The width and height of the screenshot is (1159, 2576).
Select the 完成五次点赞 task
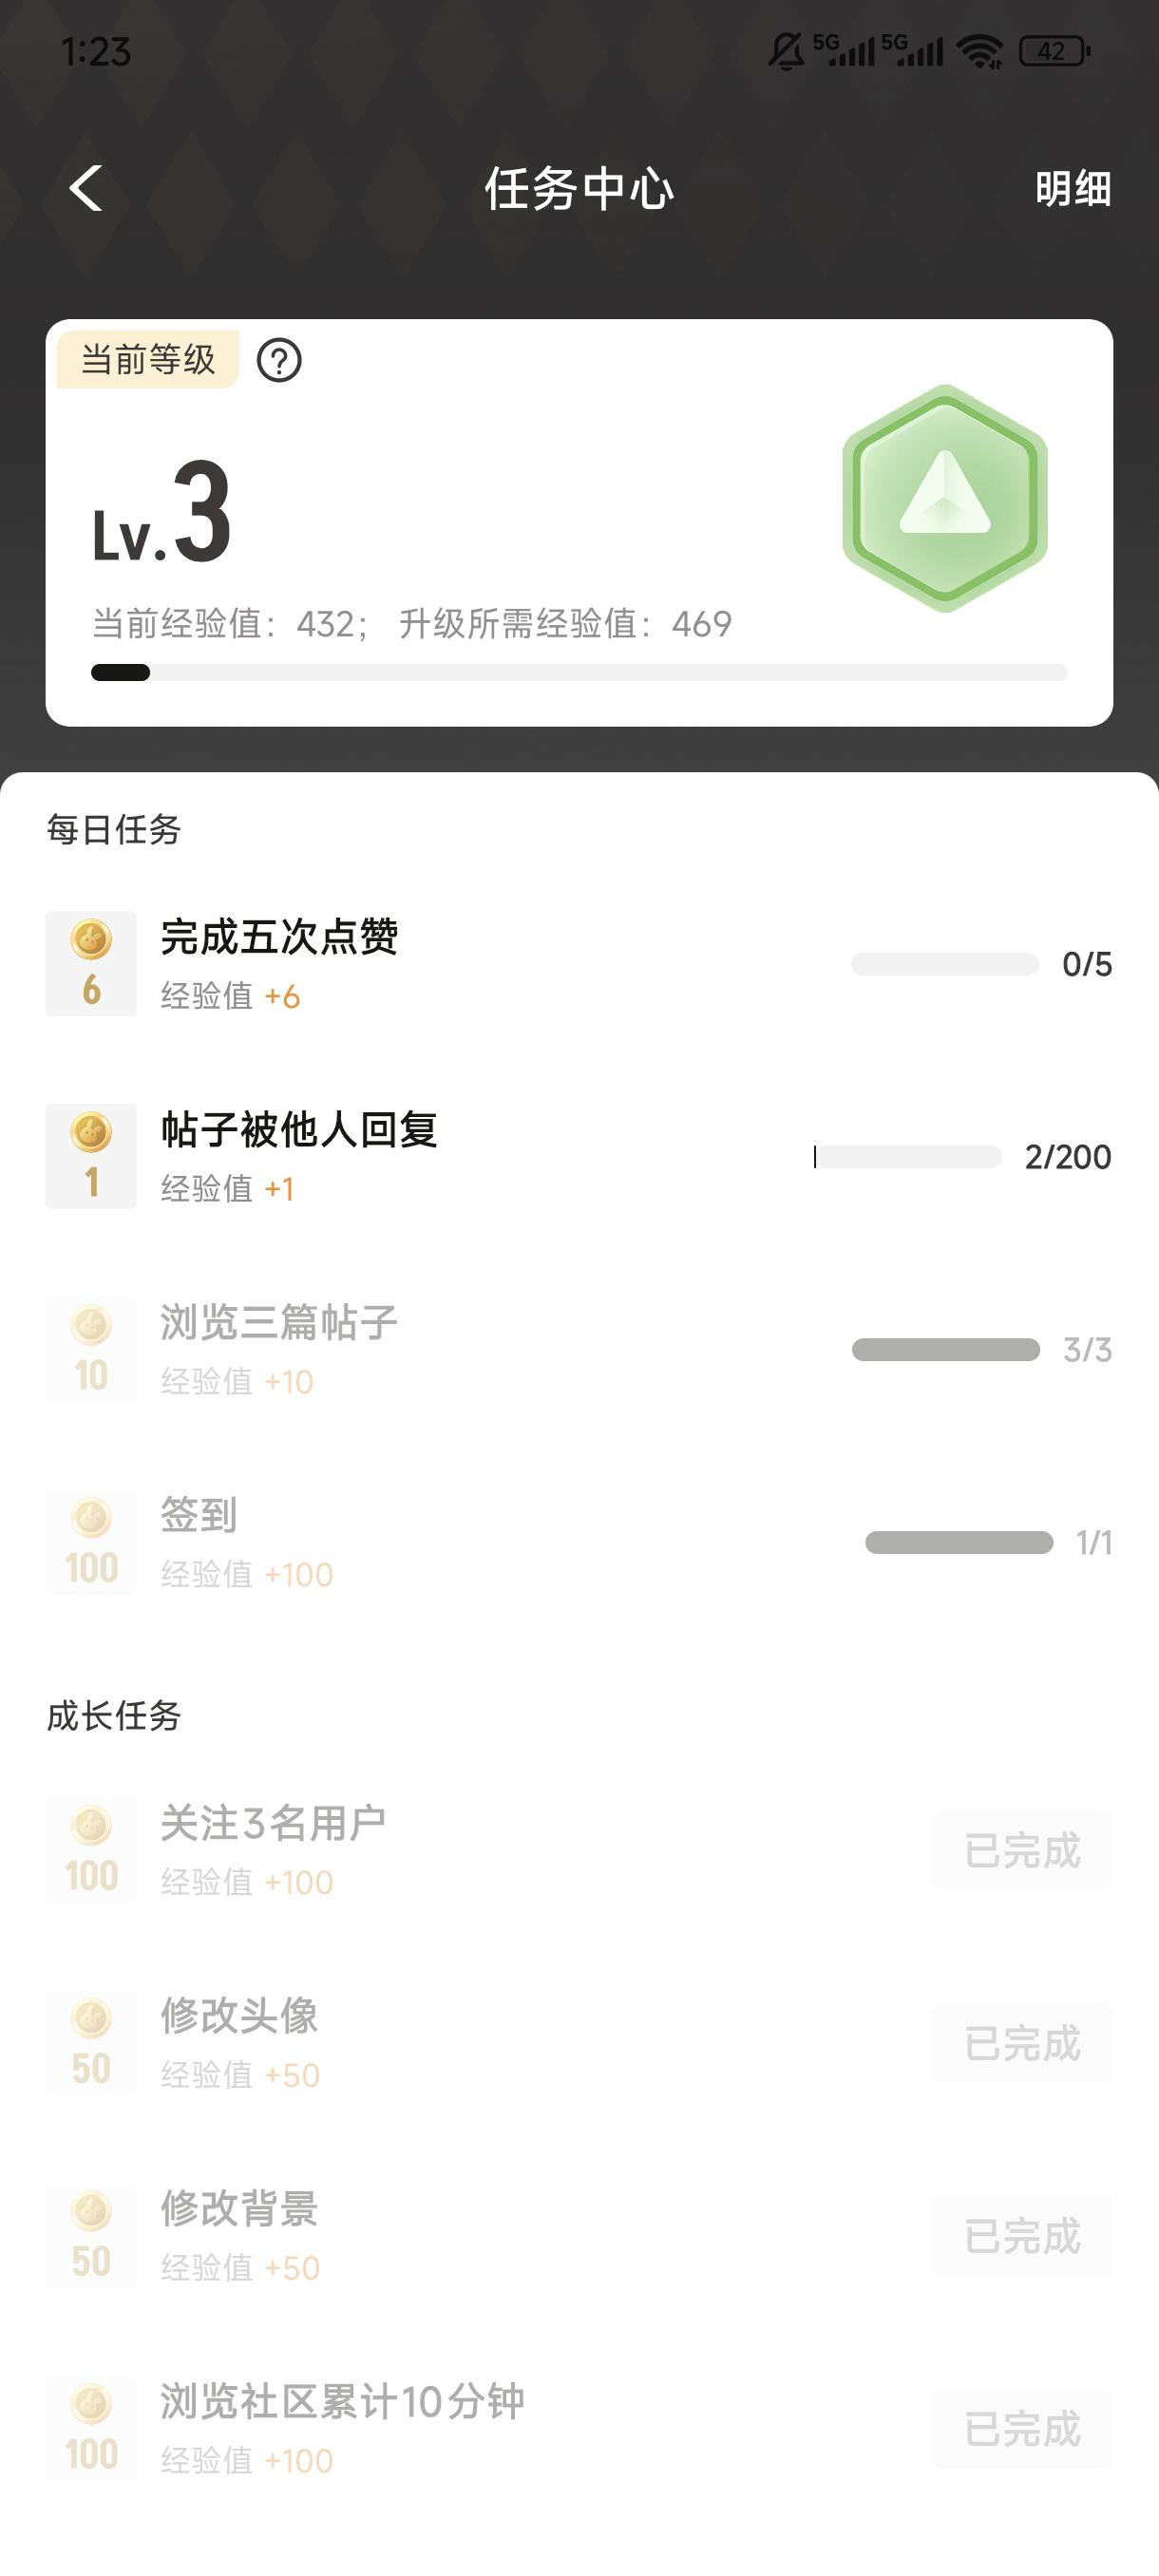click(x=279, y=938)
